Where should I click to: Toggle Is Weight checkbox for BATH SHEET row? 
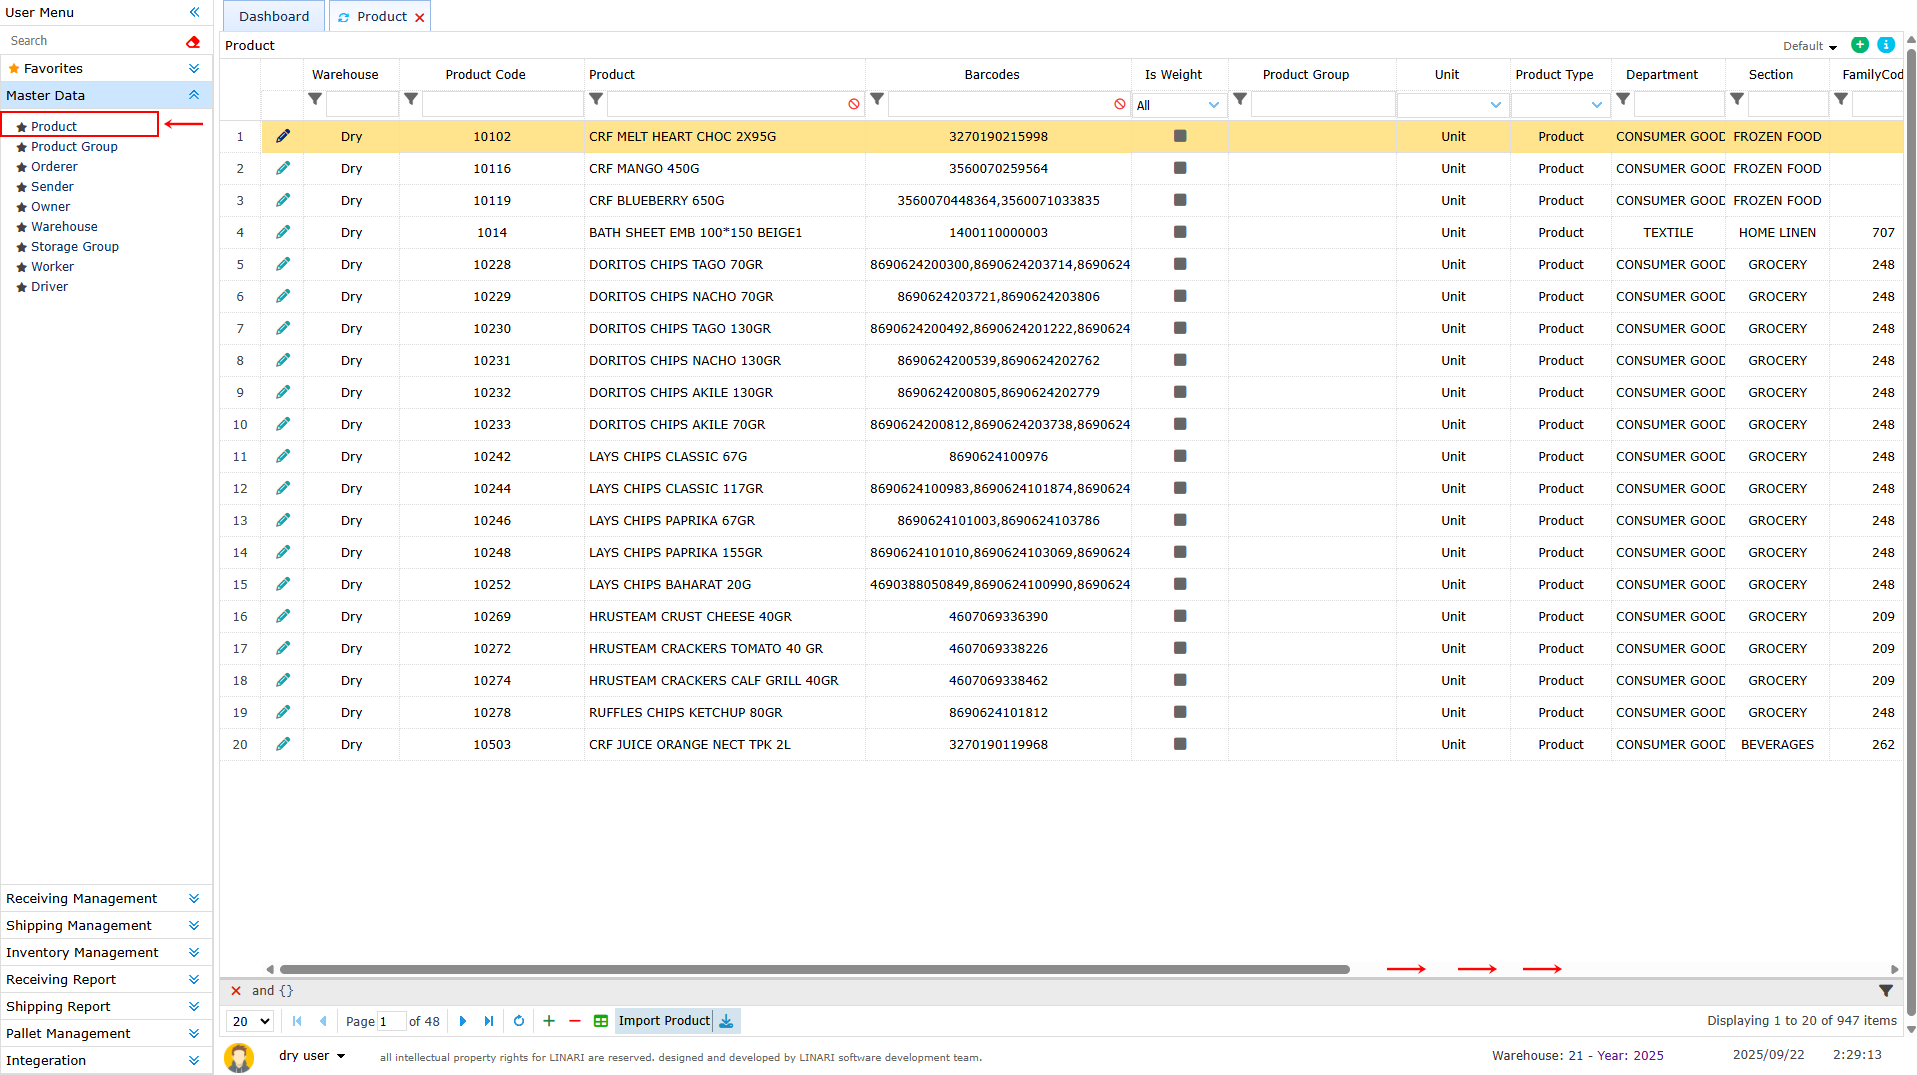pyautogui.click(x=1180, y=233)
